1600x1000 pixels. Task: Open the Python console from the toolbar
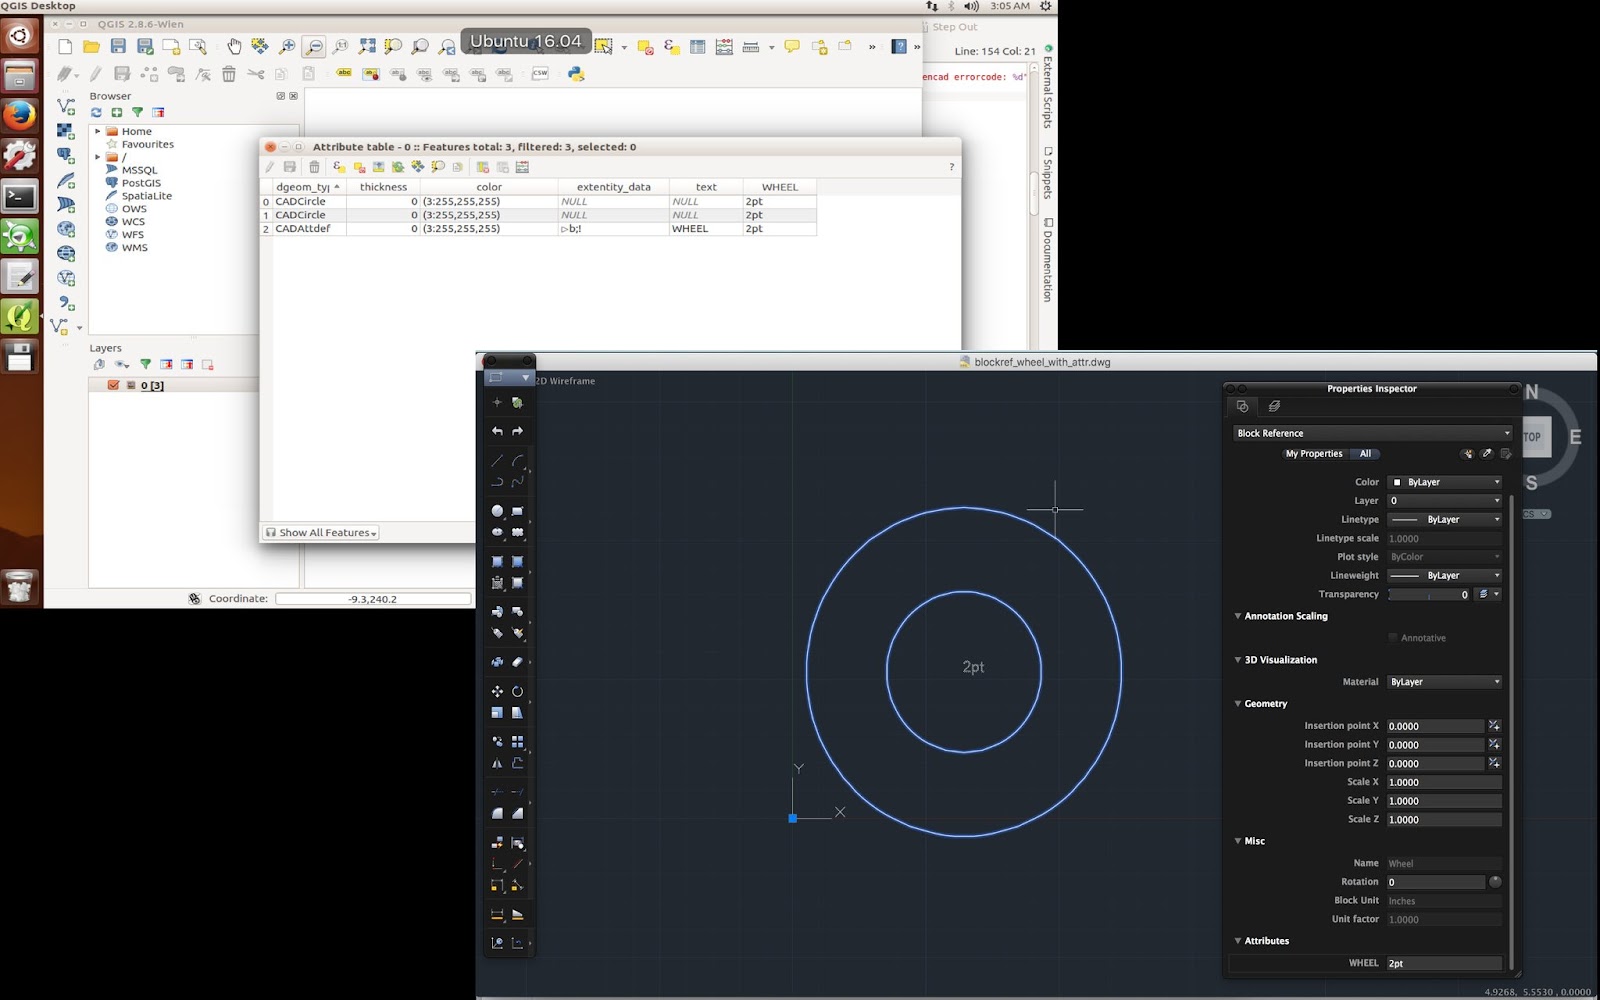tap(576, 74)
